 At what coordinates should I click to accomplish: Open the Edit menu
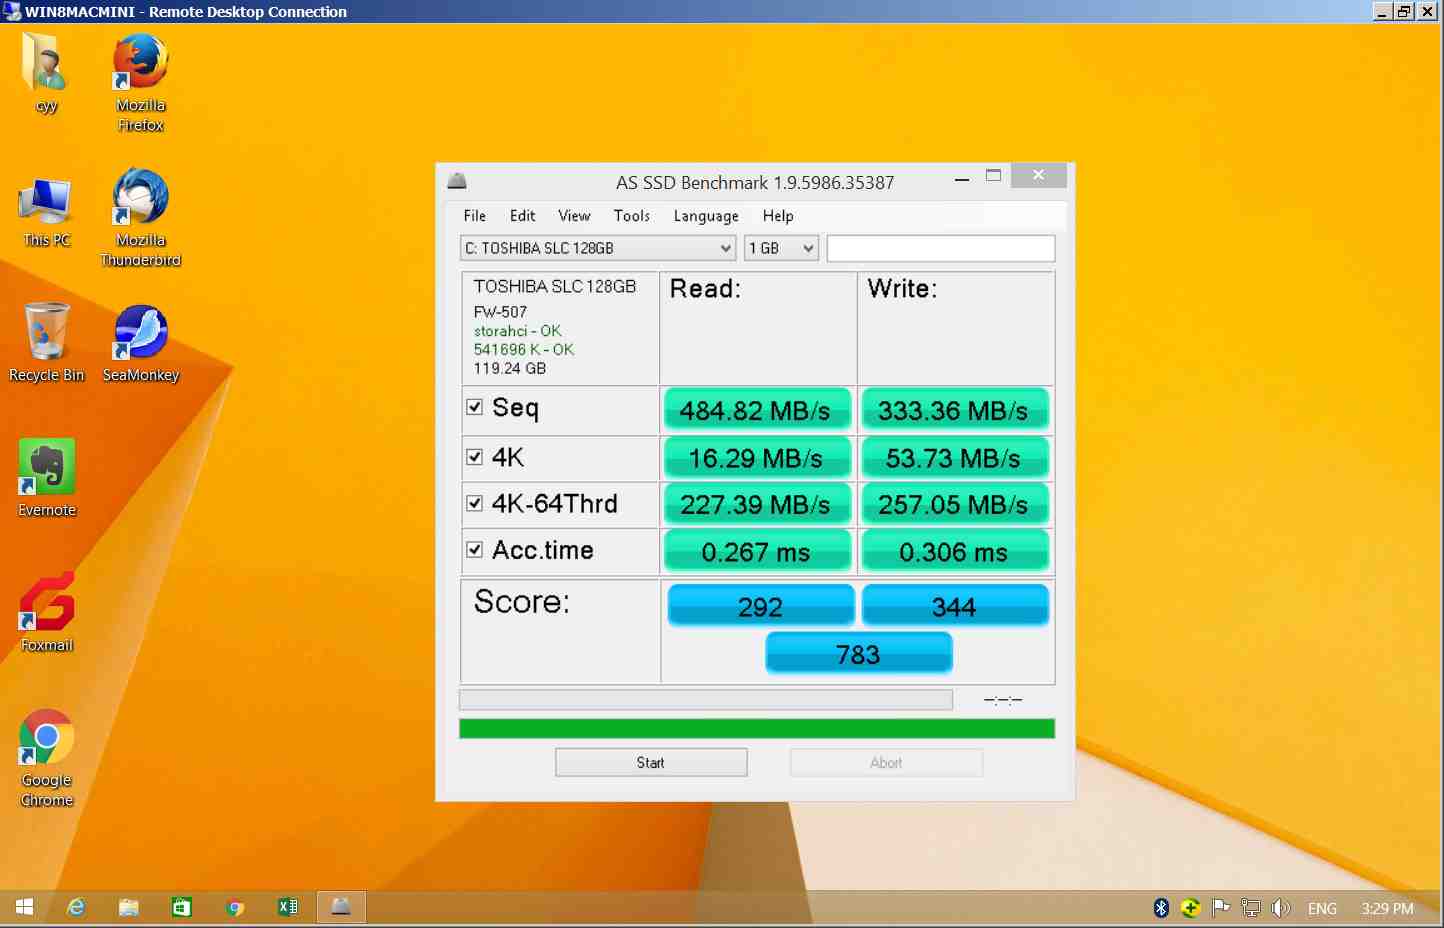click(522, 216)
